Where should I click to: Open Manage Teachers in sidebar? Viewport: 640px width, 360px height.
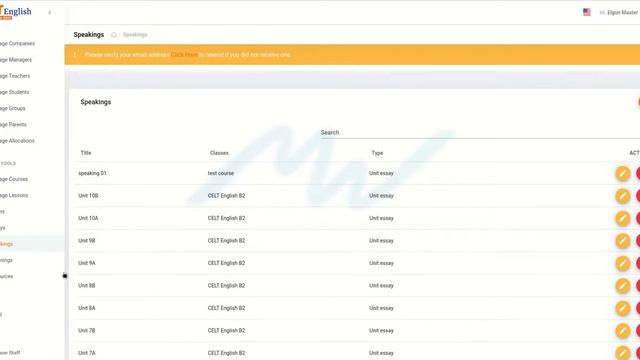15,76
